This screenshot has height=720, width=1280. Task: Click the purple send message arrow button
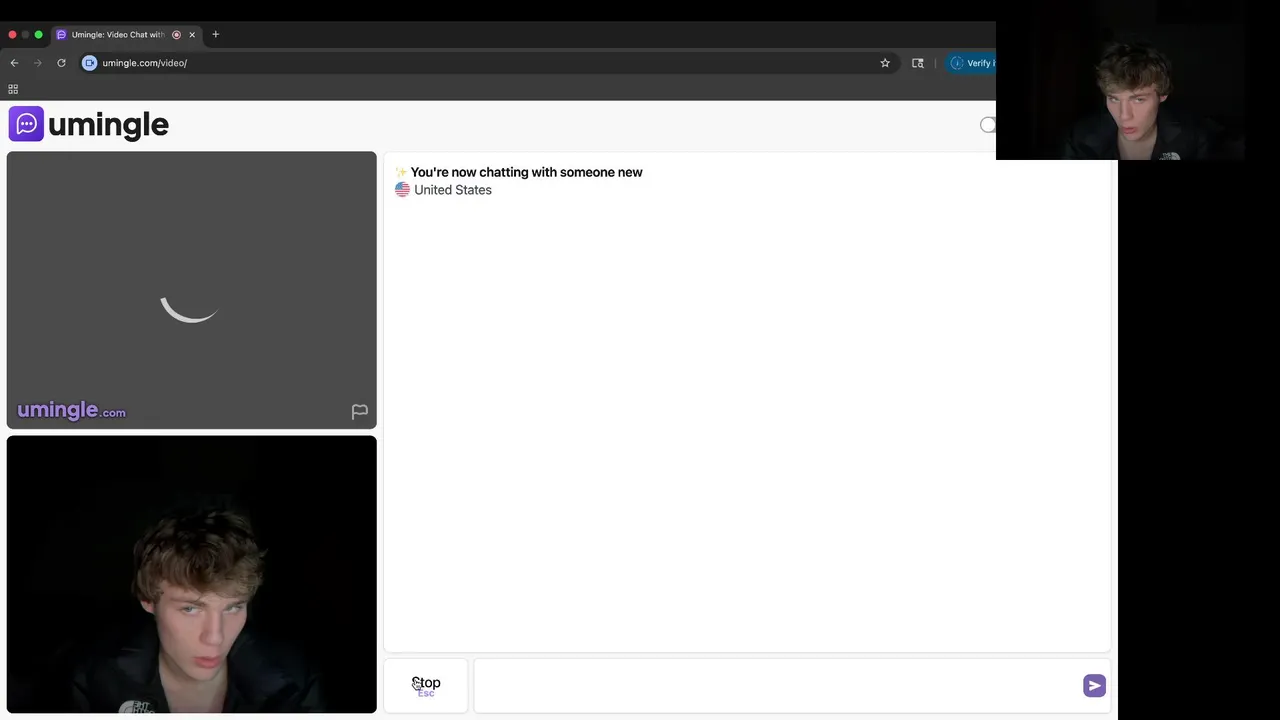point(1094,685)
